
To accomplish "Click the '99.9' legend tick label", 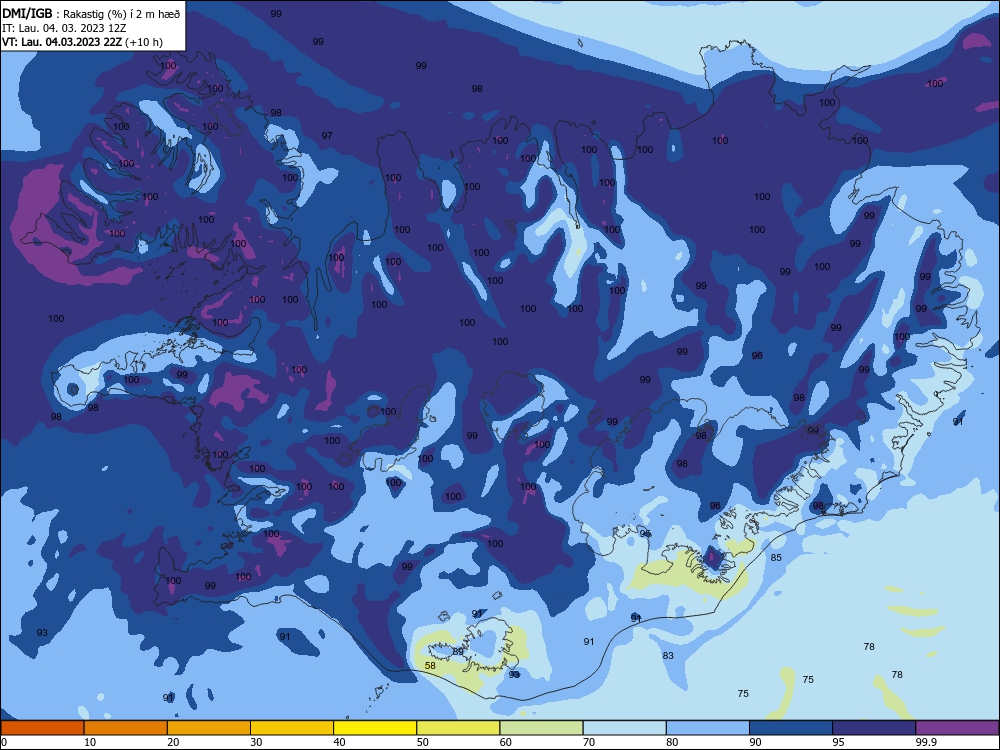I will click(x=926, y=742).
